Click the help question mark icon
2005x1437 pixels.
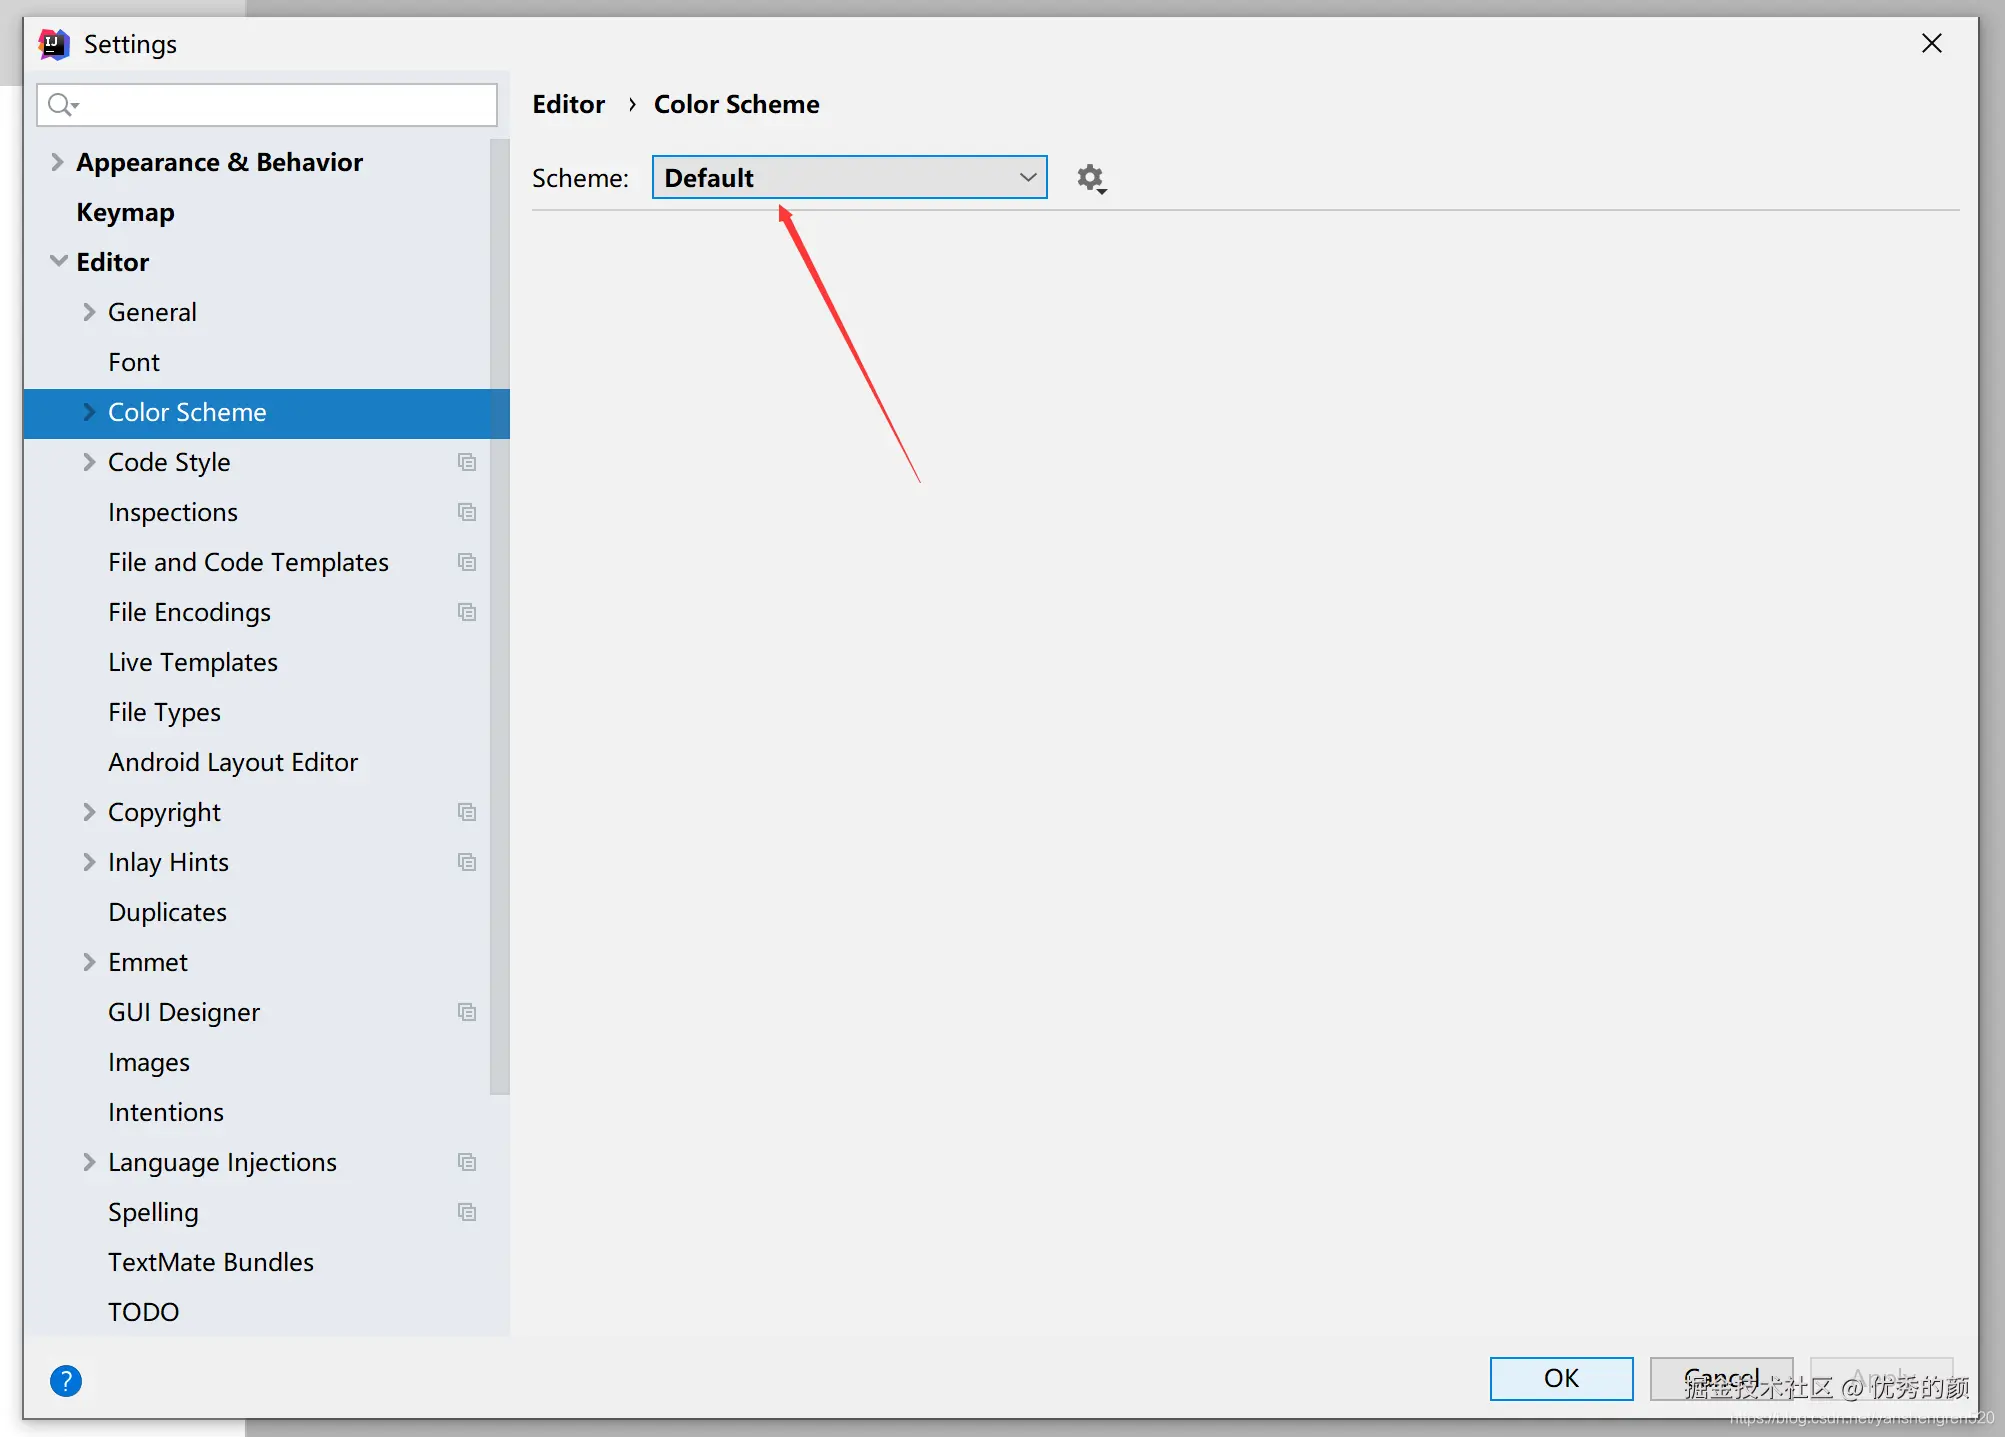pos(66,1381)
